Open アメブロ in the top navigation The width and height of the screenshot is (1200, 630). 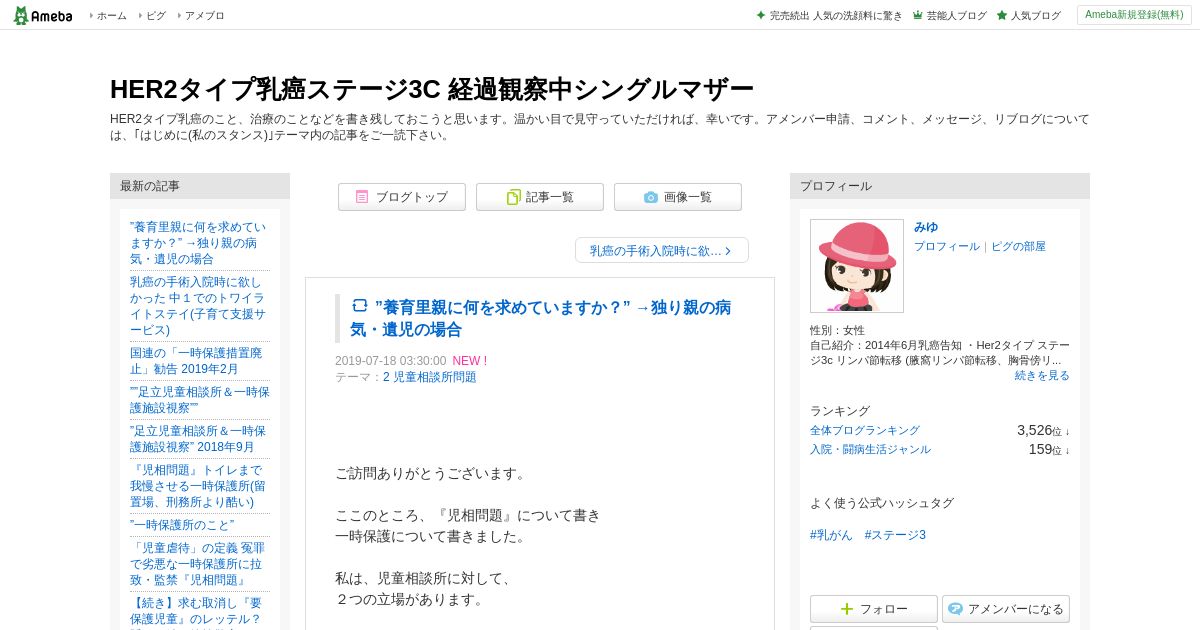click(204, 15)
